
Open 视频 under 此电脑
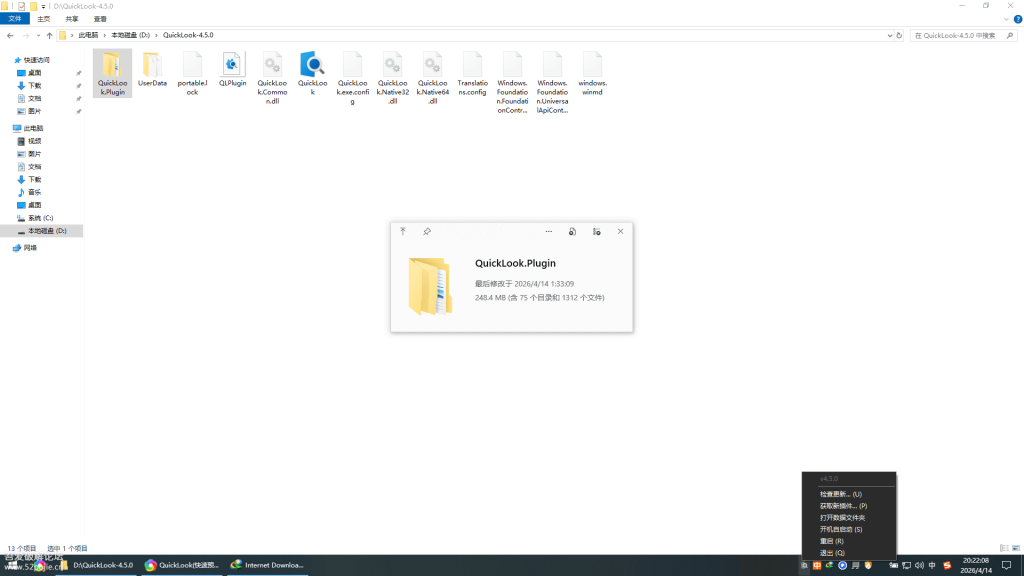(35, 141)
